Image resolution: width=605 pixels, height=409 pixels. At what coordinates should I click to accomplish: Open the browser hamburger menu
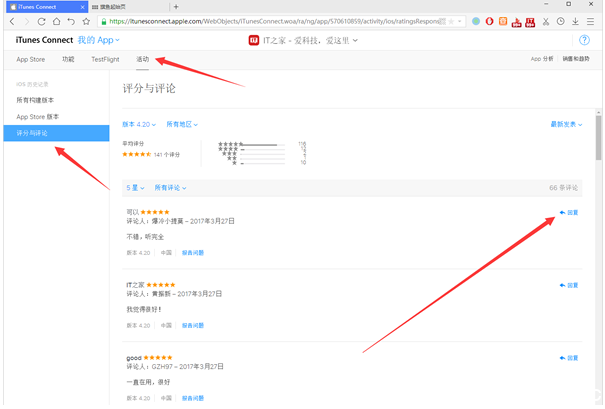click(x=590, y=22)
